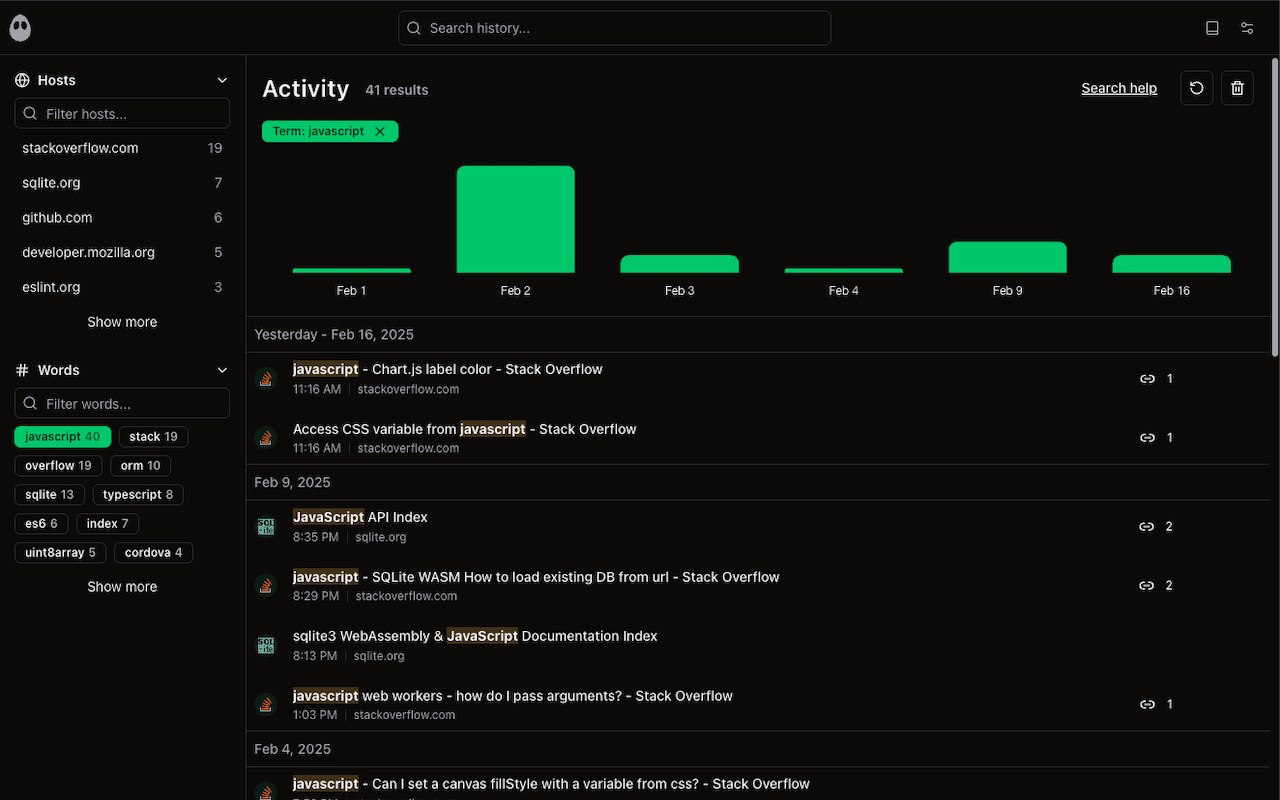Collapse the Words section chevron

(222, 370)
